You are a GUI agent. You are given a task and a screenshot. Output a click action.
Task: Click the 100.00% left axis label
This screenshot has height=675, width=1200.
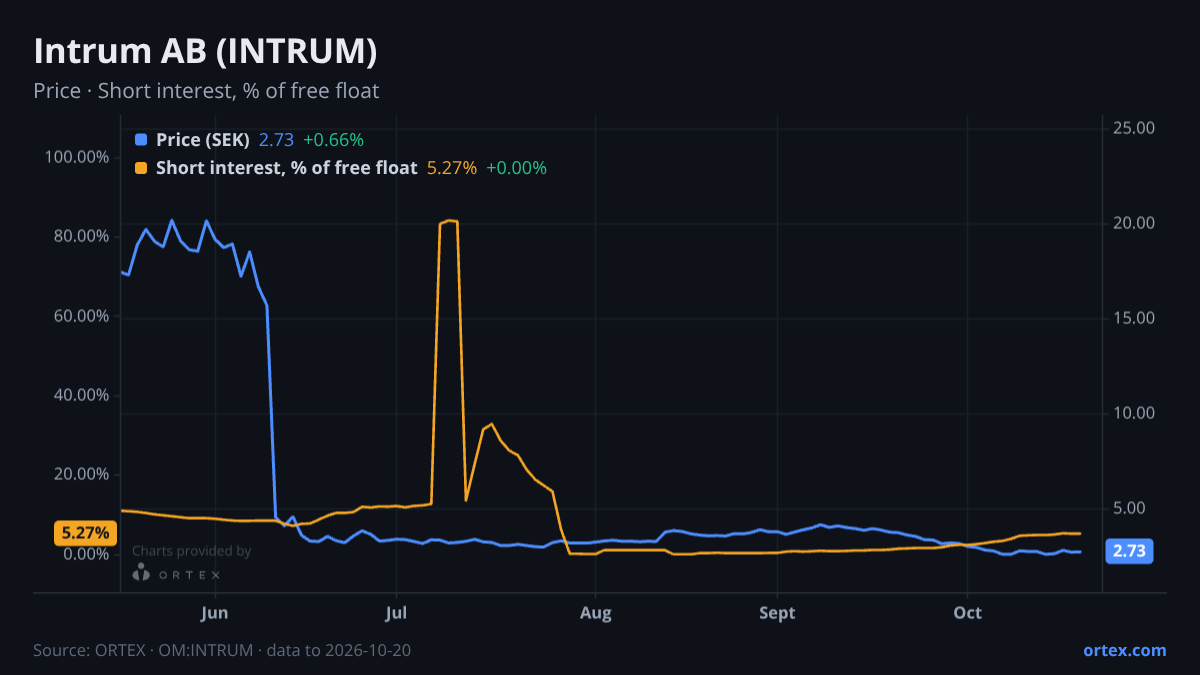[77, 157]
